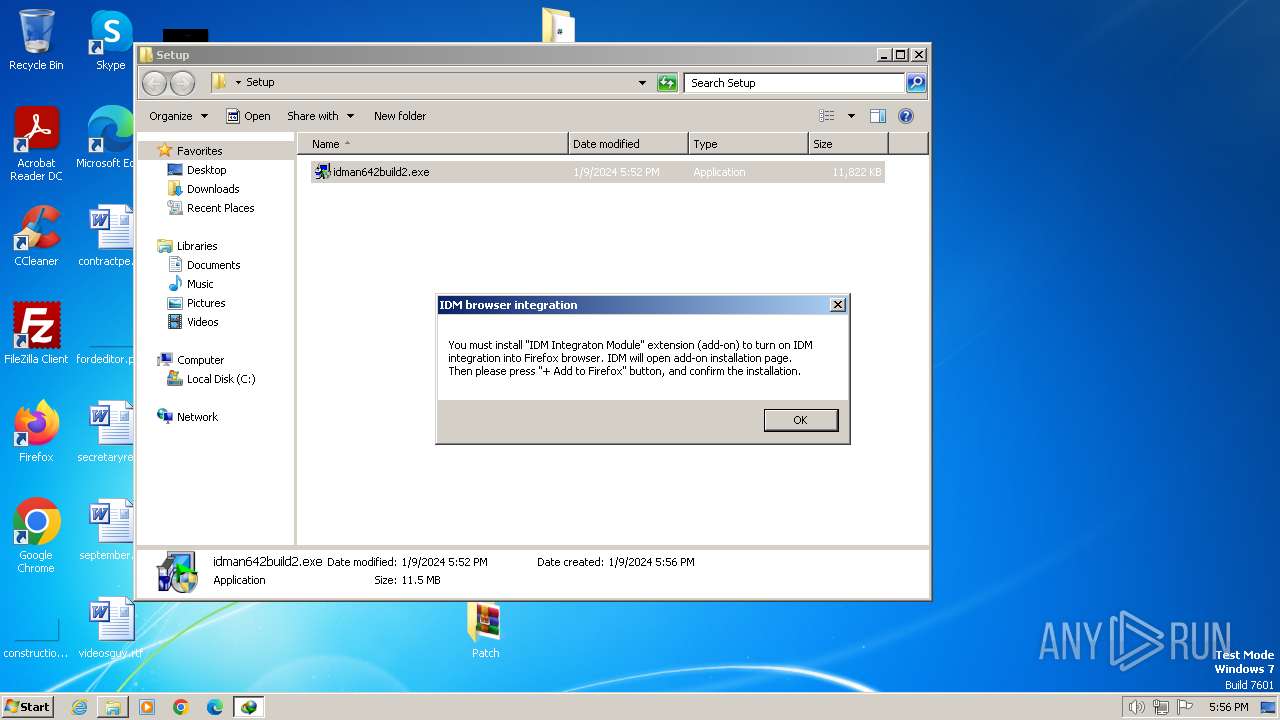Image resolution: width=1280 pixels, height=720 pixels.
Task: Open the Start menu
Action: tap(28, 706)
